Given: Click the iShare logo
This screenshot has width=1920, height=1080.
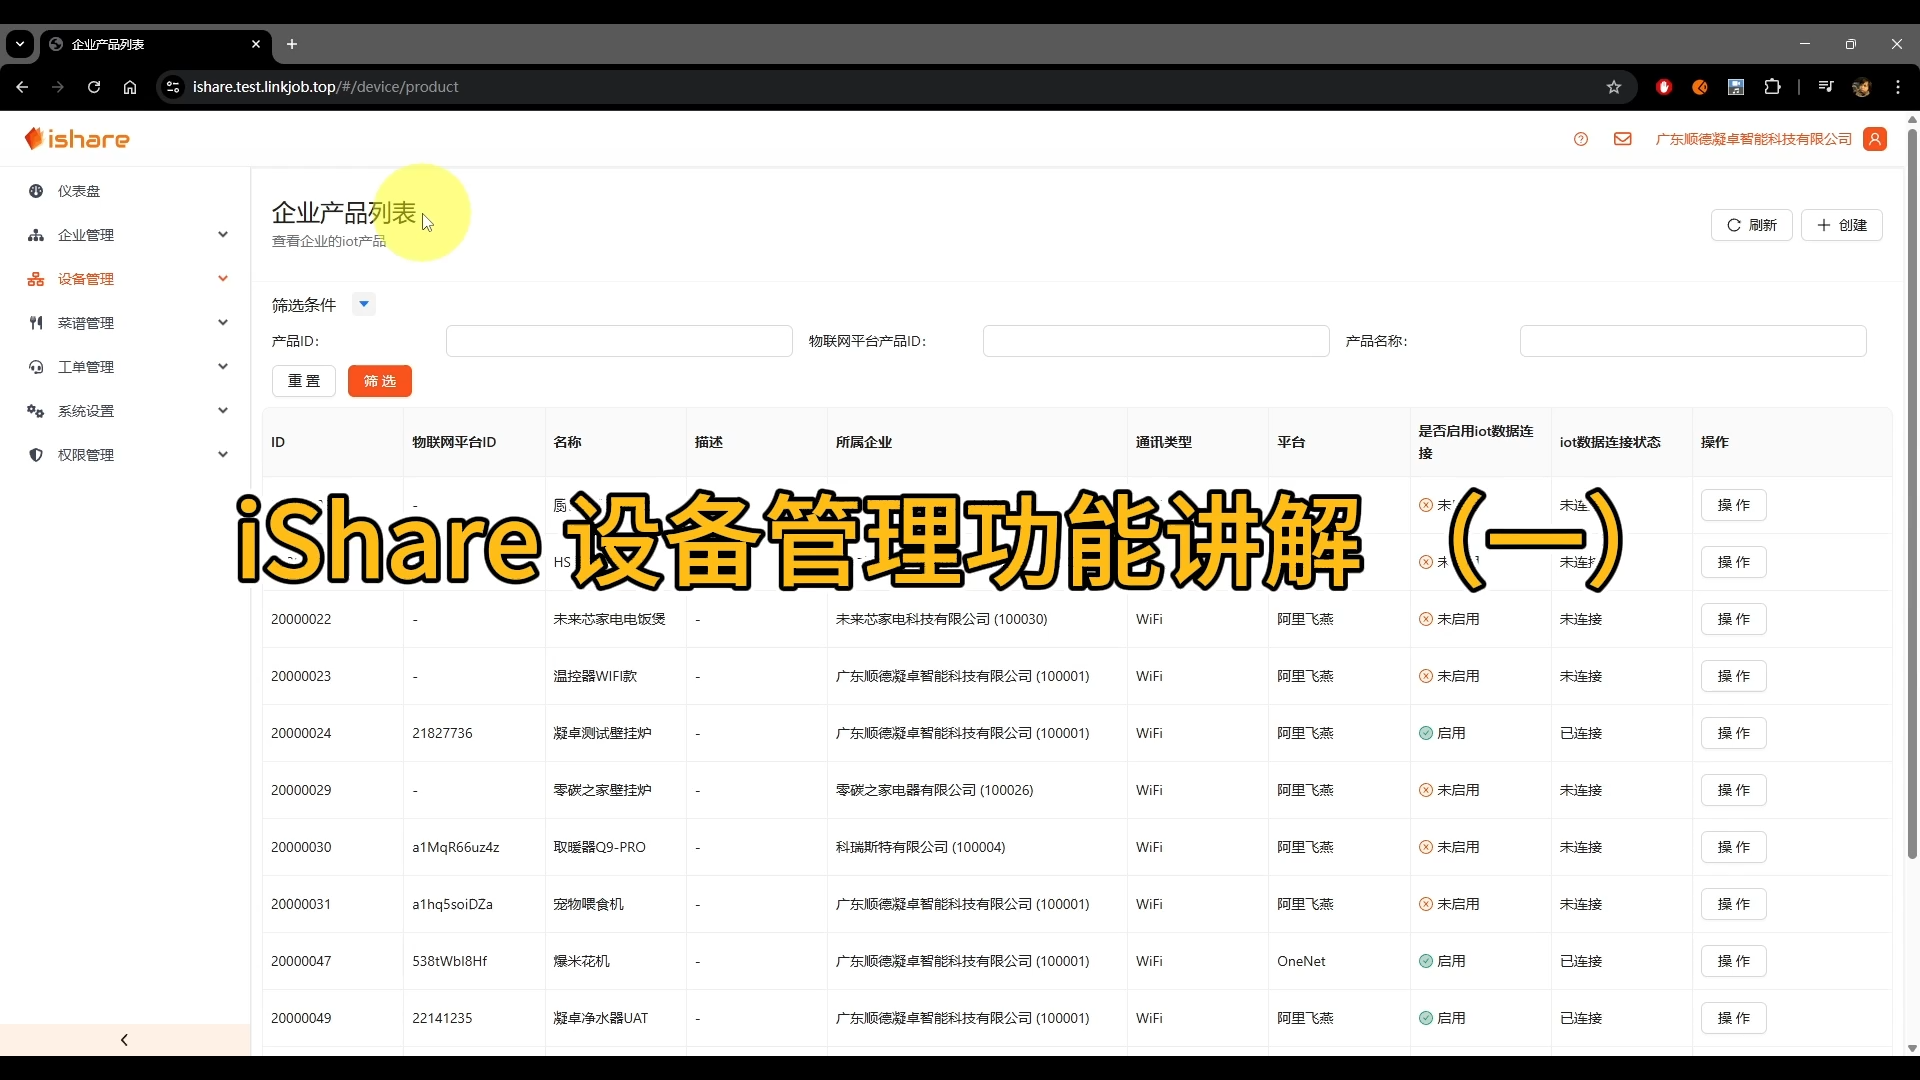Looking at the screenshot, I should (77, 139).
